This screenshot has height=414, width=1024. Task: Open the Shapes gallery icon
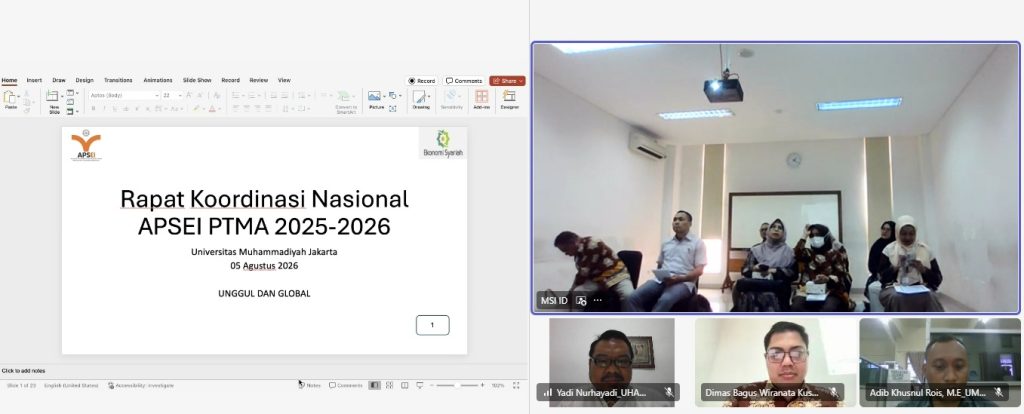pyautogui.click(x=392, y=95)
